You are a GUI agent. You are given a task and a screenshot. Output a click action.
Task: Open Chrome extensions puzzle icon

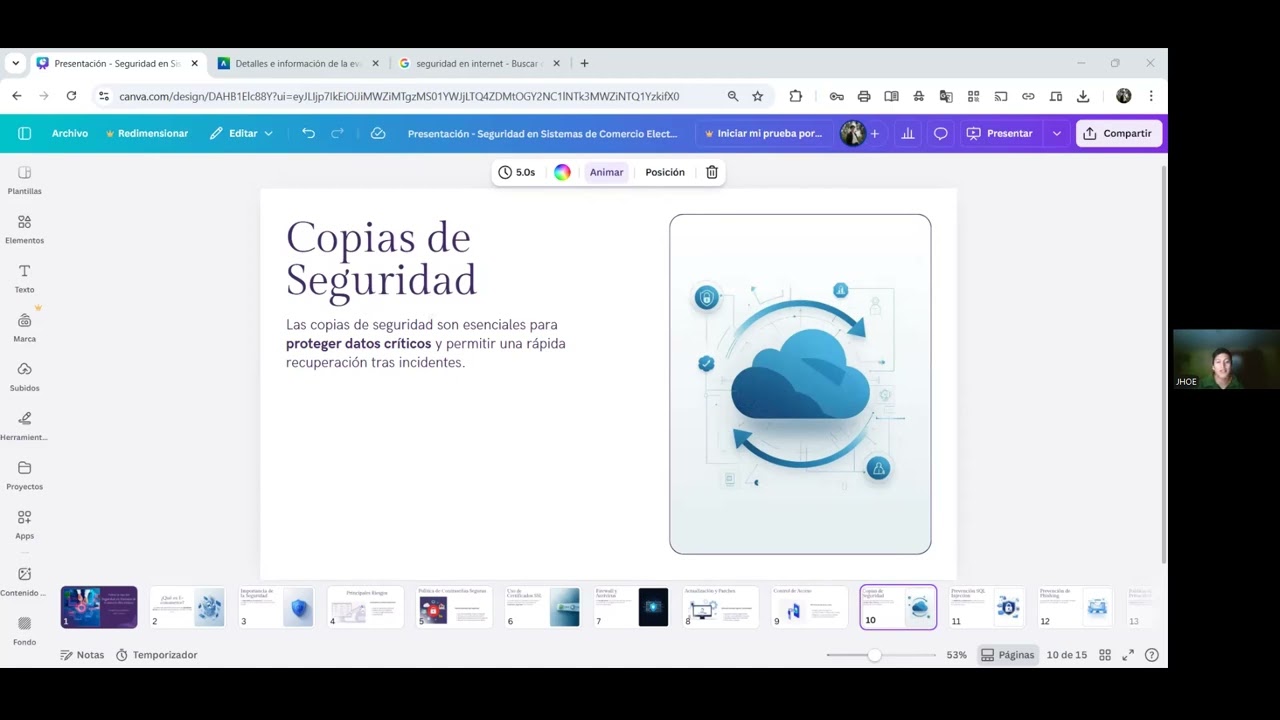(796, 96)
